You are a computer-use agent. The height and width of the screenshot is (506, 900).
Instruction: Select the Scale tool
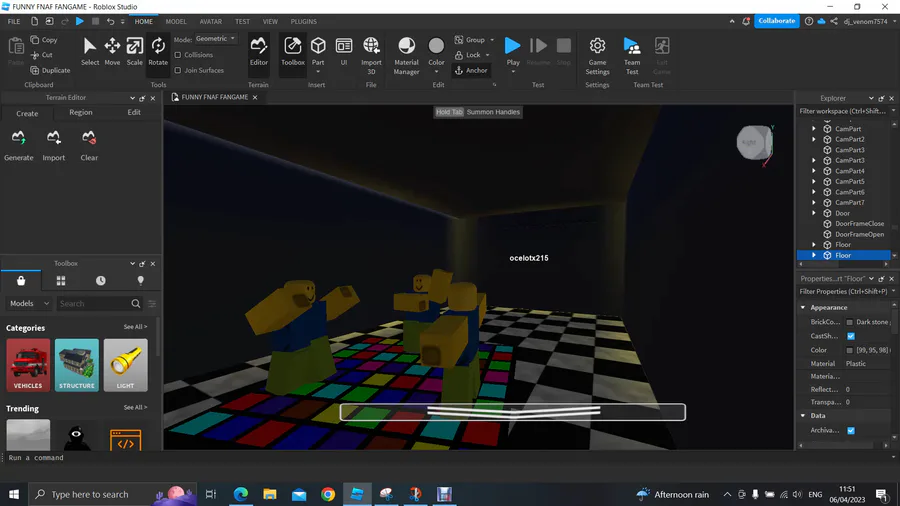134,51
